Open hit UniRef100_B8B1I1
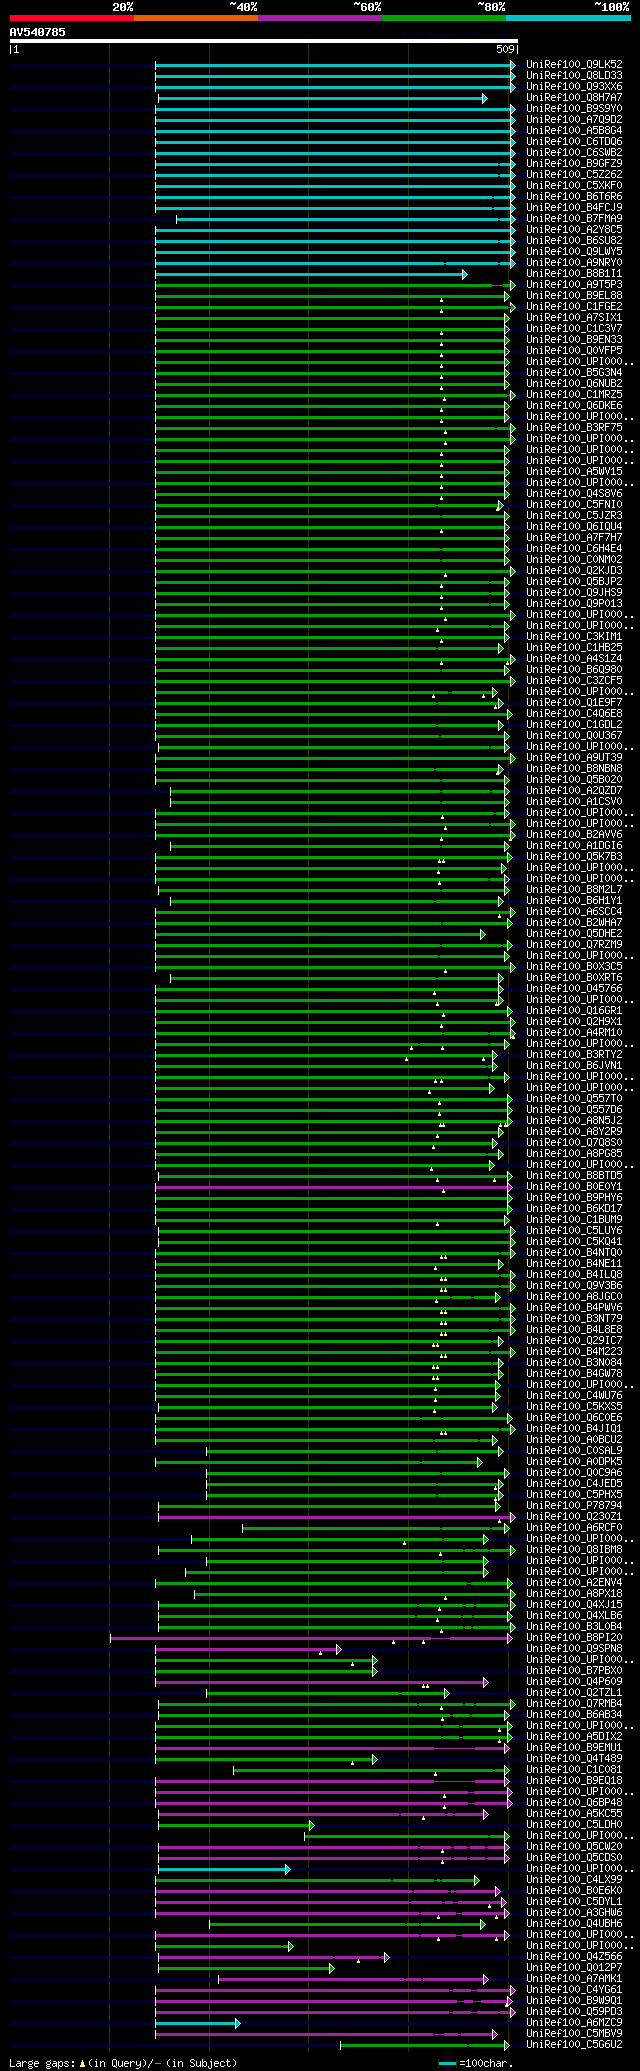640x2071 pixels. (574, 273)
